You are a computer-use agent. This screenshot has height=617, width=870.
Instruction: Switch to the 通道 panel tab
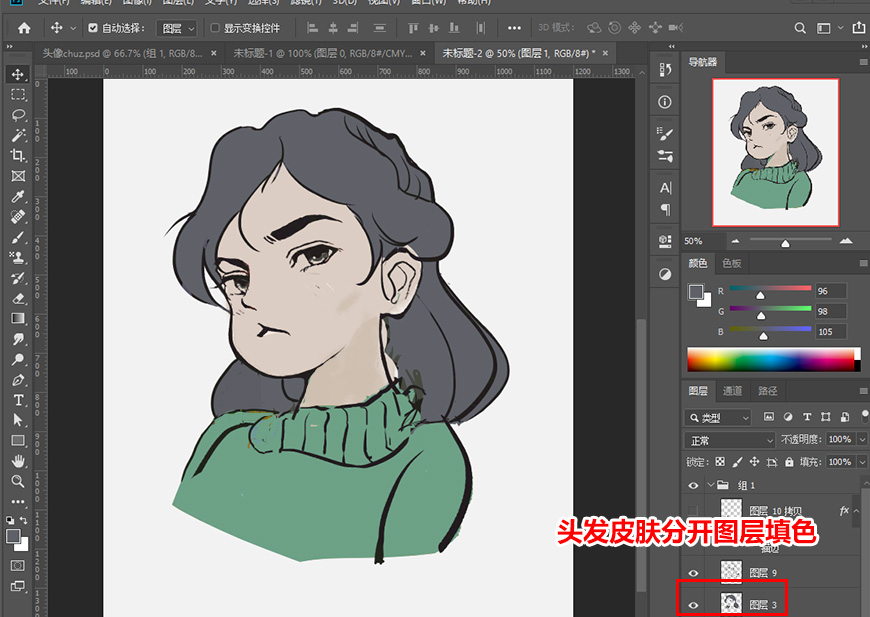[732, 391]
